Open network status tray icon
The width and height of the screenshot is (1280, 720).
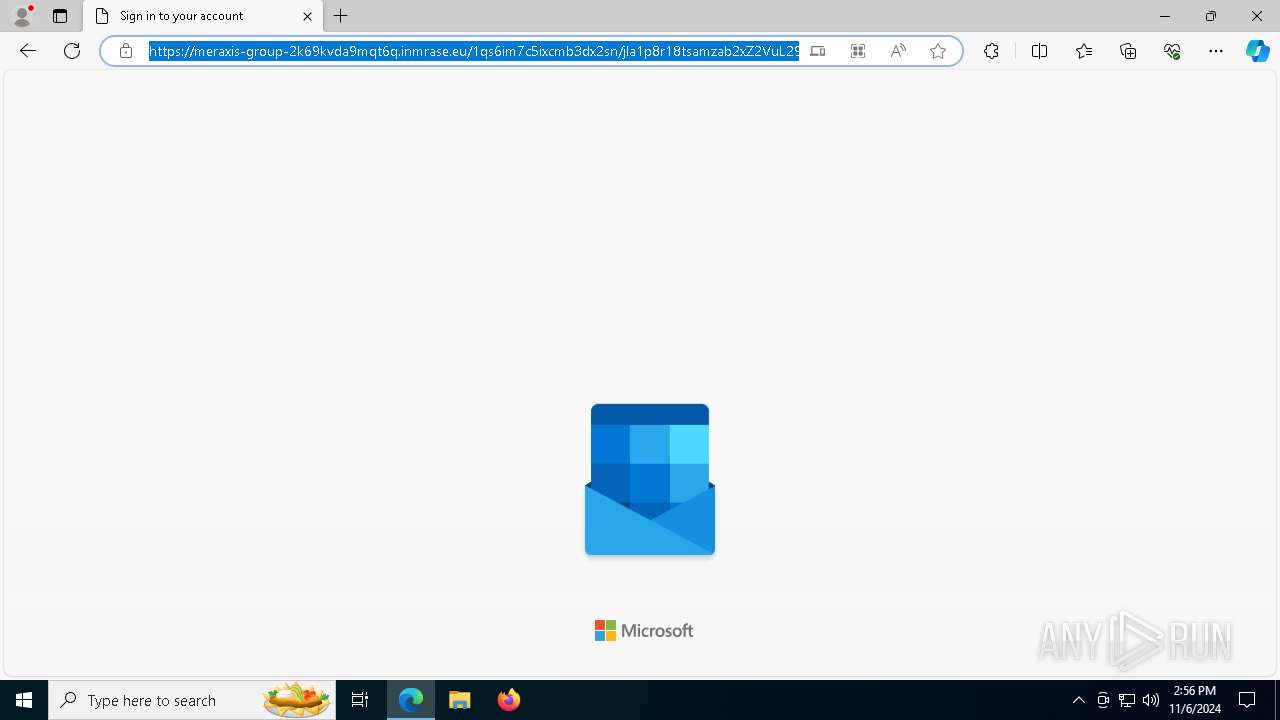[1127, 700]
